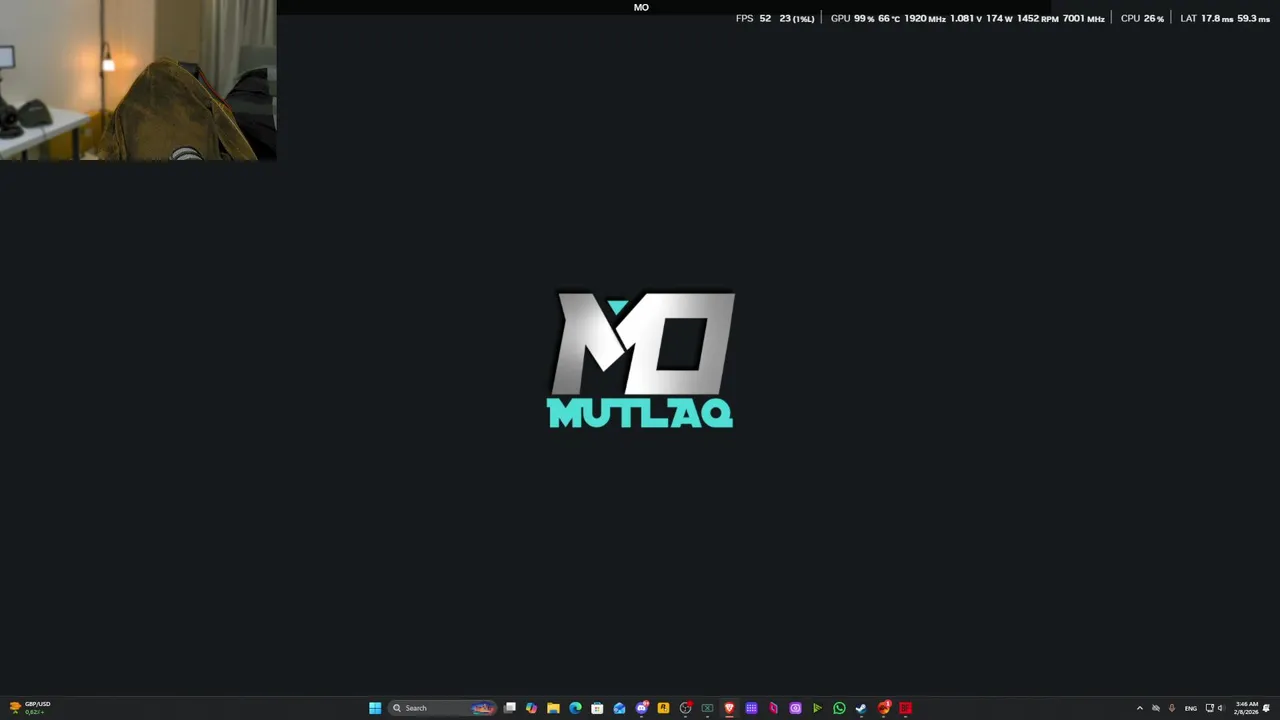Screen dimensions: 1280x720
Task: Open the red square app at the taskbar end
Action: pos(905,708)
